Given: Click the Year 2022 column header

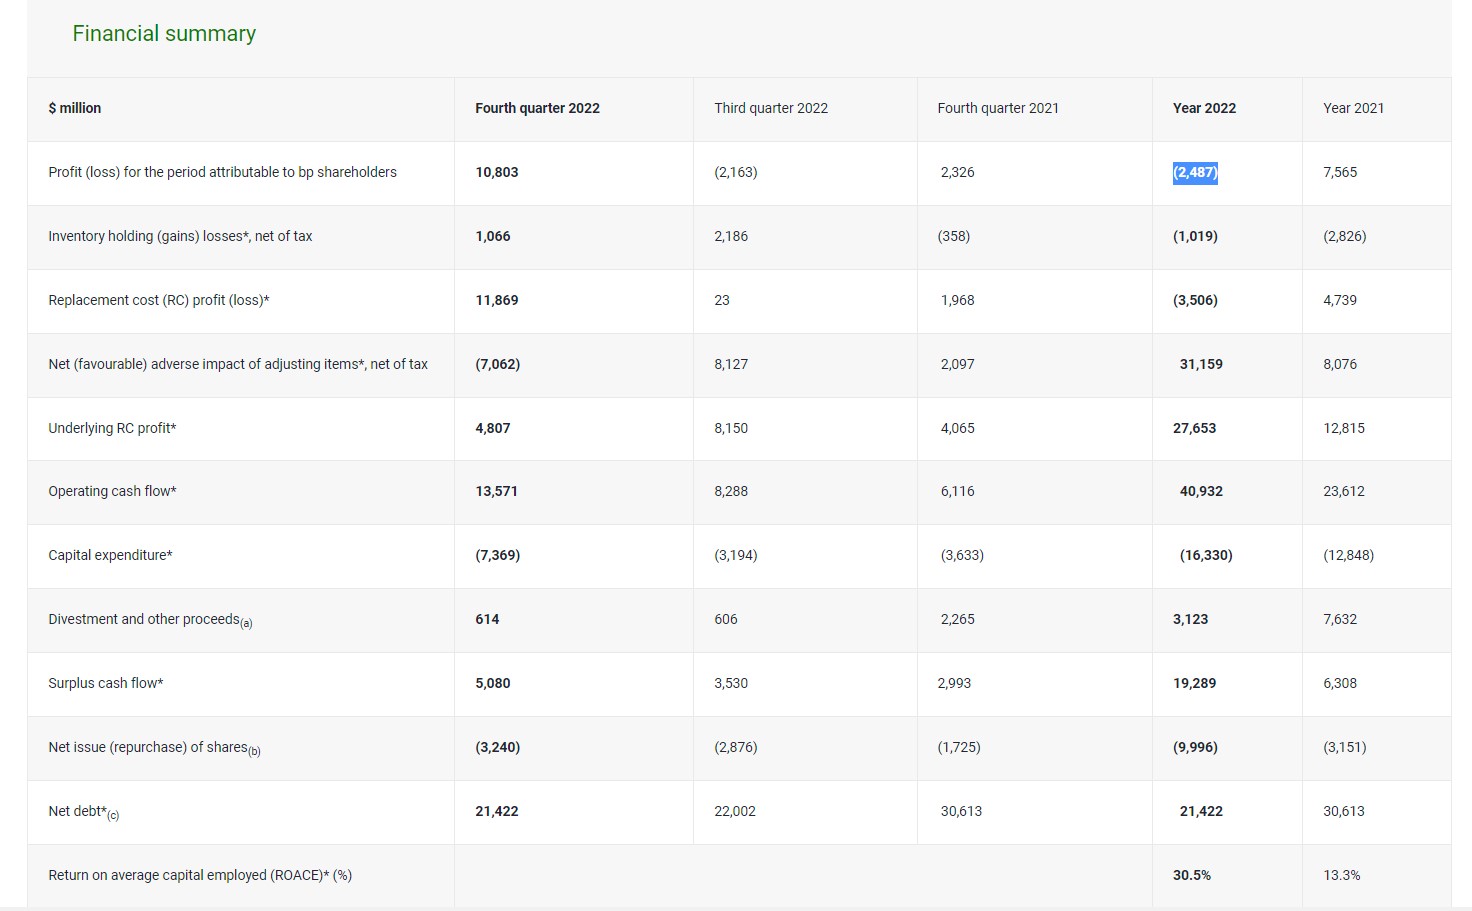Looking at the screenshot, I should click(1204, 108).
